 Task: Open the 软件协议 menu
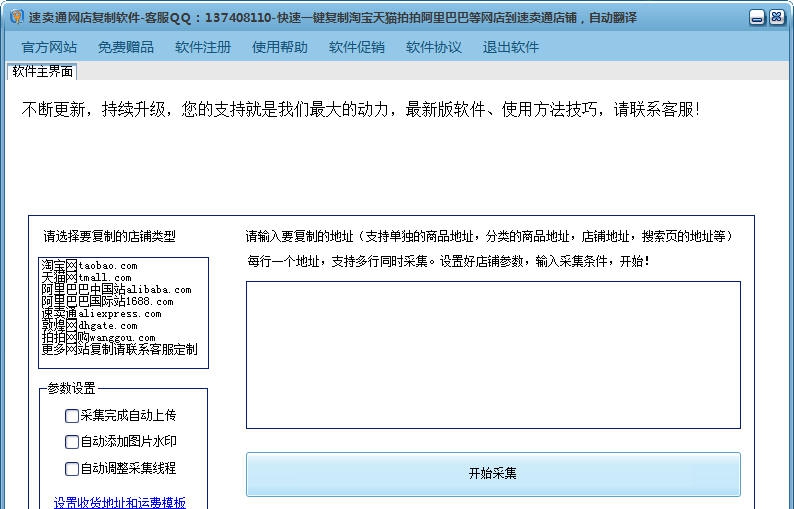434,47
